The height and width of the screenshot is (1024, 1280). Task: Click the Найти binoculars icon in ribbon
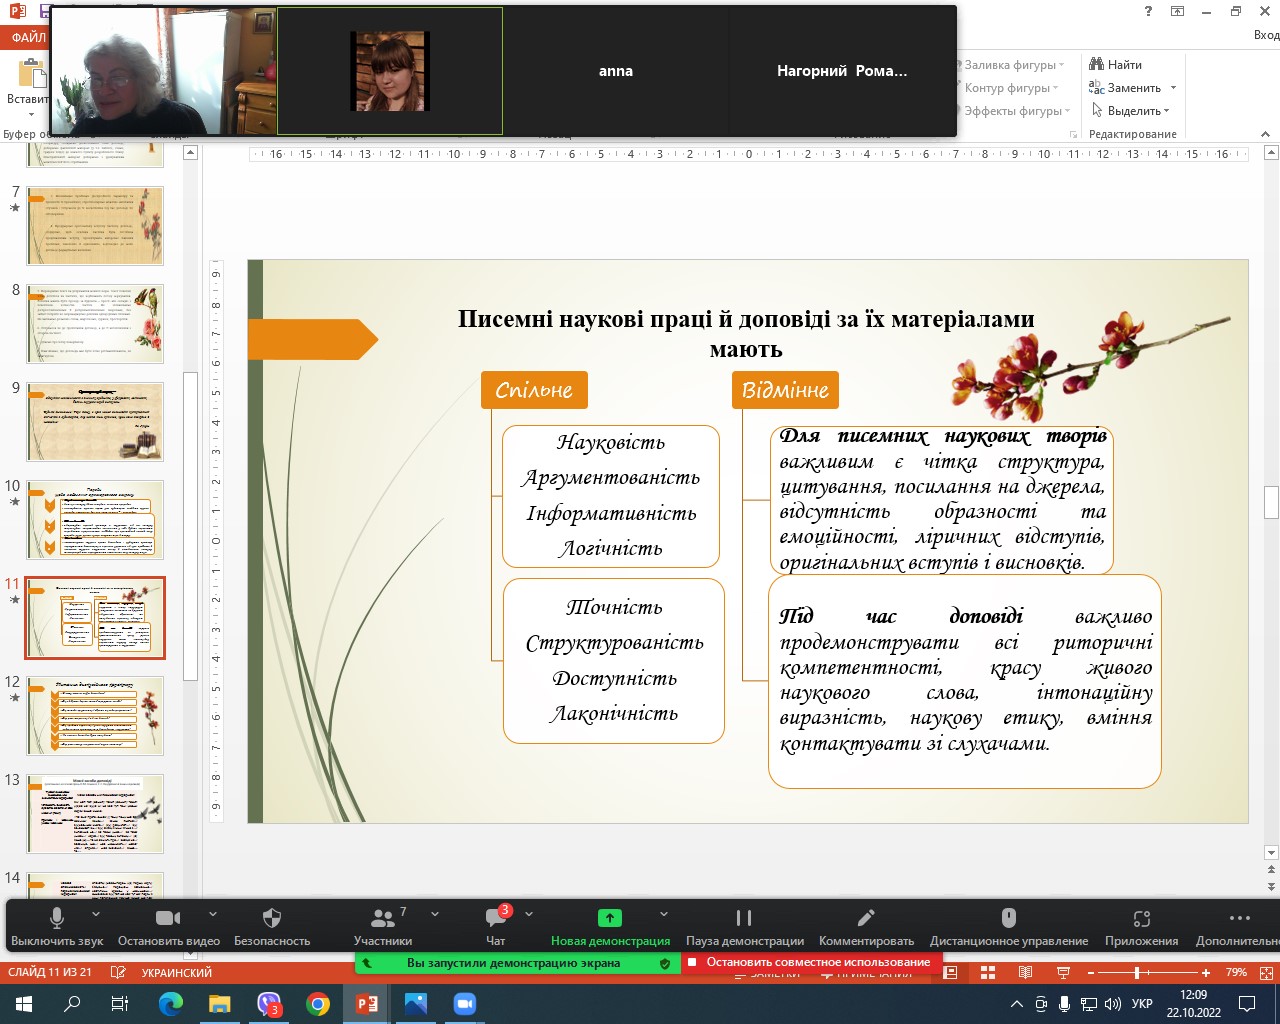(x=1097, y=64)
